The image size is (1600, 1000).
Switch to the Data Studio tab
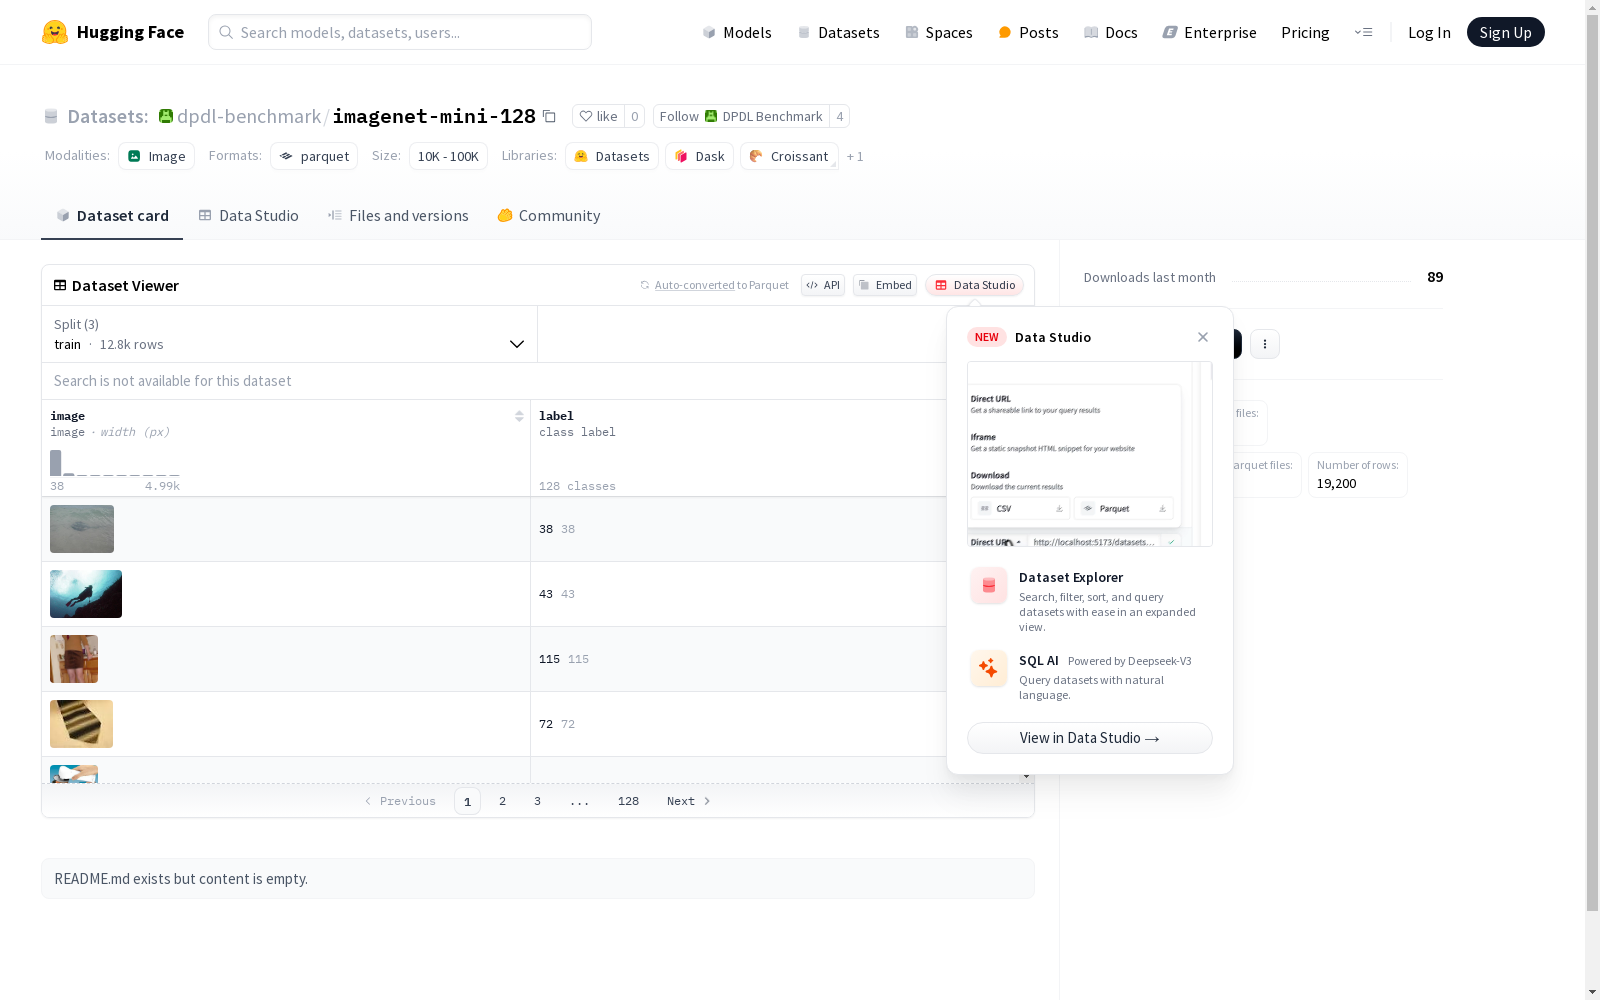tap(248, 216)
